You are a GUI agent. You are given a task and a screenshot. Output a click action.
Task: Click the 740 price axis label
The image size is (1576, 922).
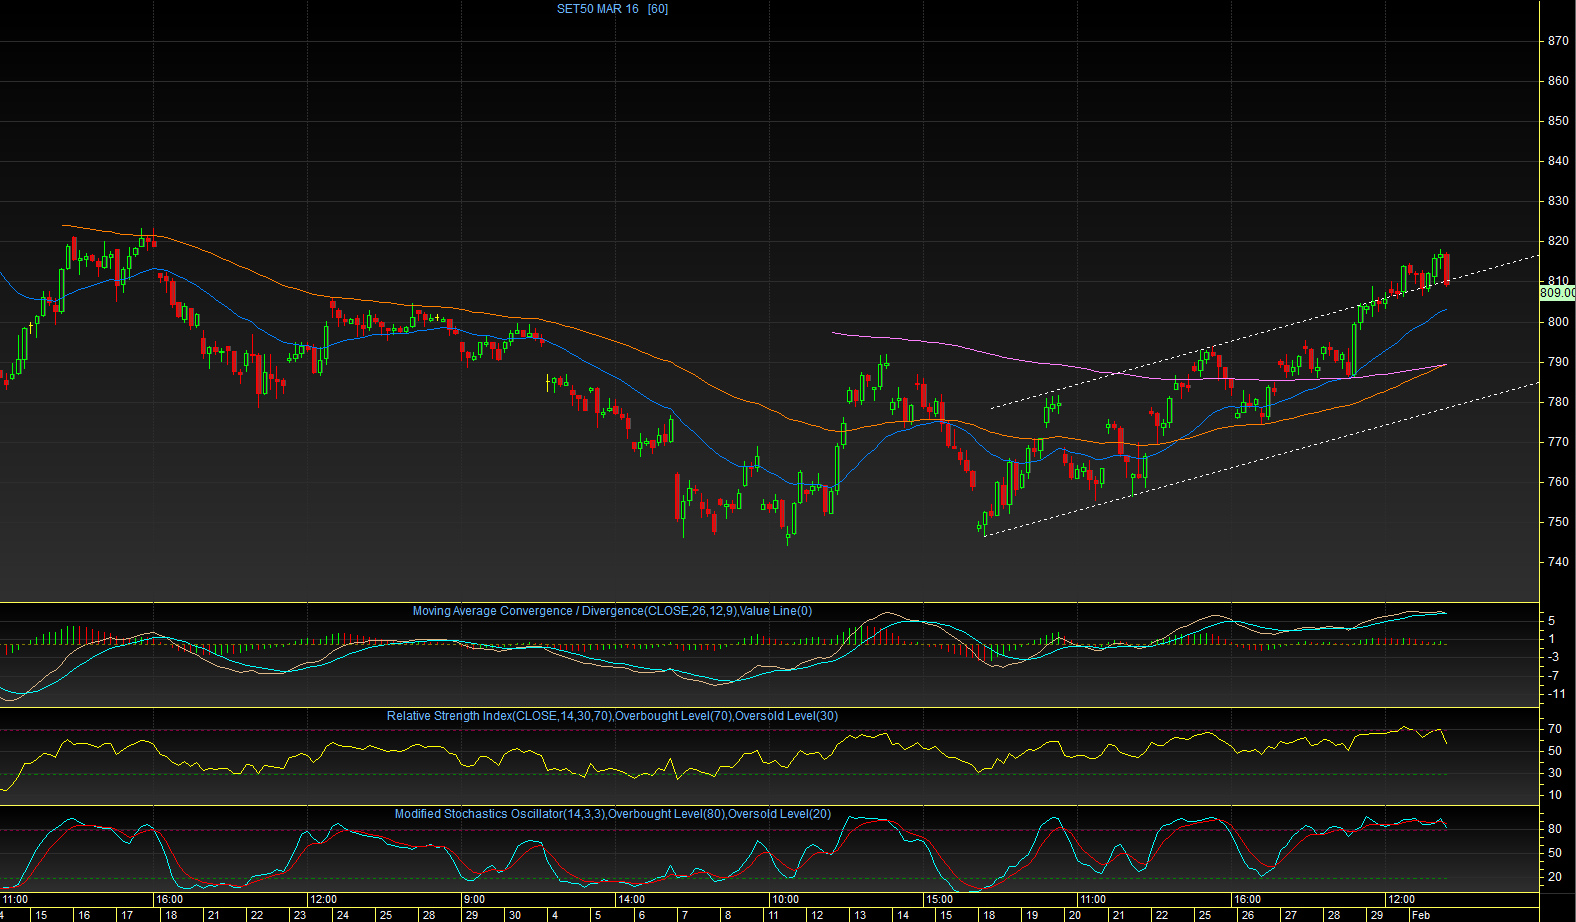pos(1557,561)
